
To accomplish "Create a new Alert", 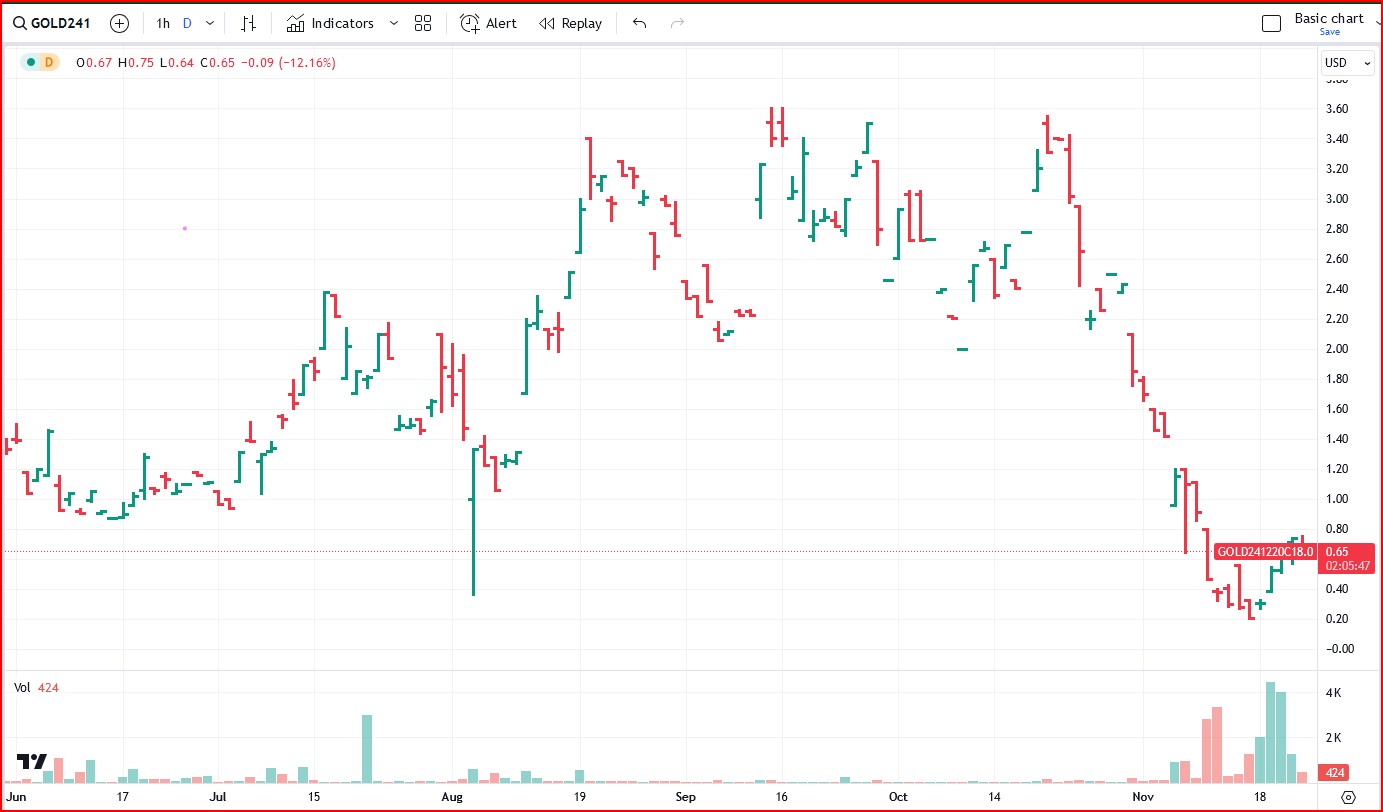I will click(489, 23).
